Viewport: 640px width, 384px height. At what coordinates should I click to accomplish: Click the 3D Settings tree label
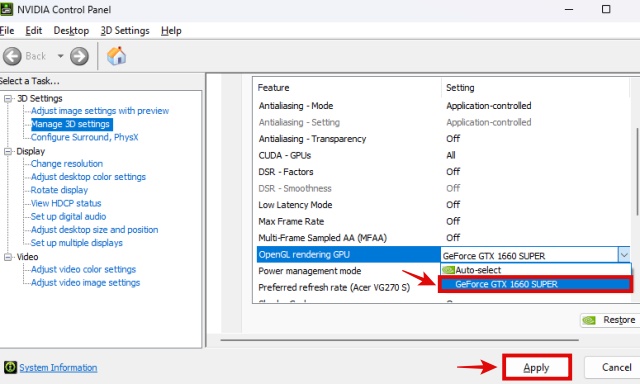pos(40,98)
